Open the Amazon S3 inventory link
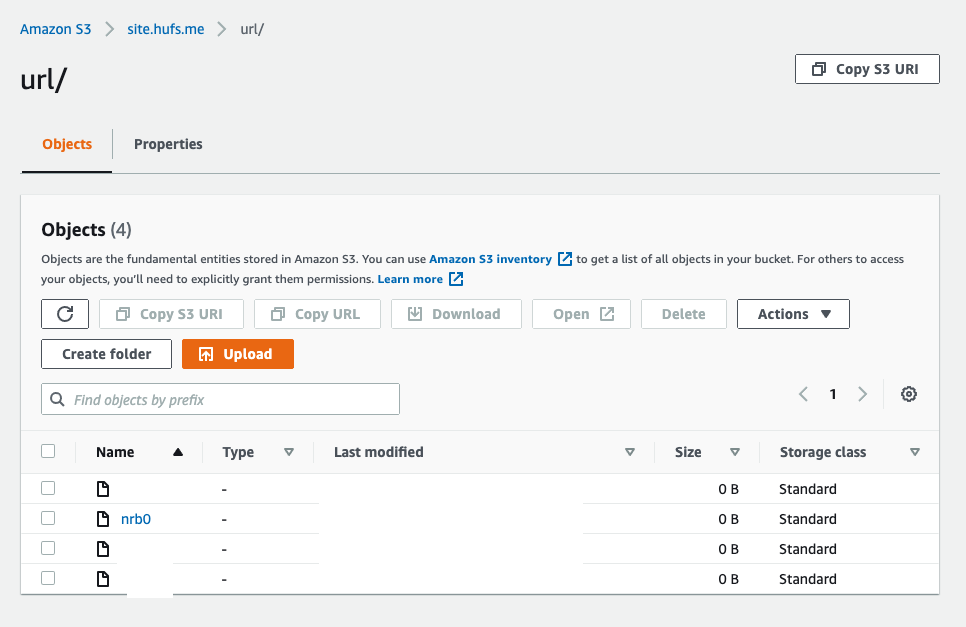 click(490, 259)
